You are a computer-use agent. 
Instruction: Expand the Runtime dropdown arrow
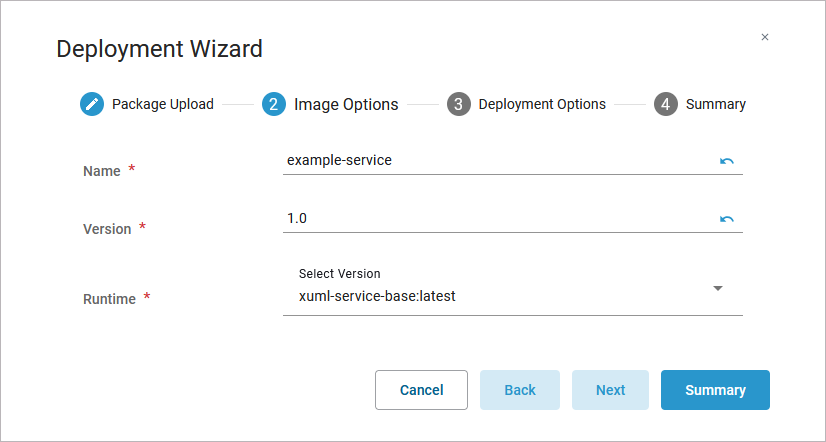[718, 289]
